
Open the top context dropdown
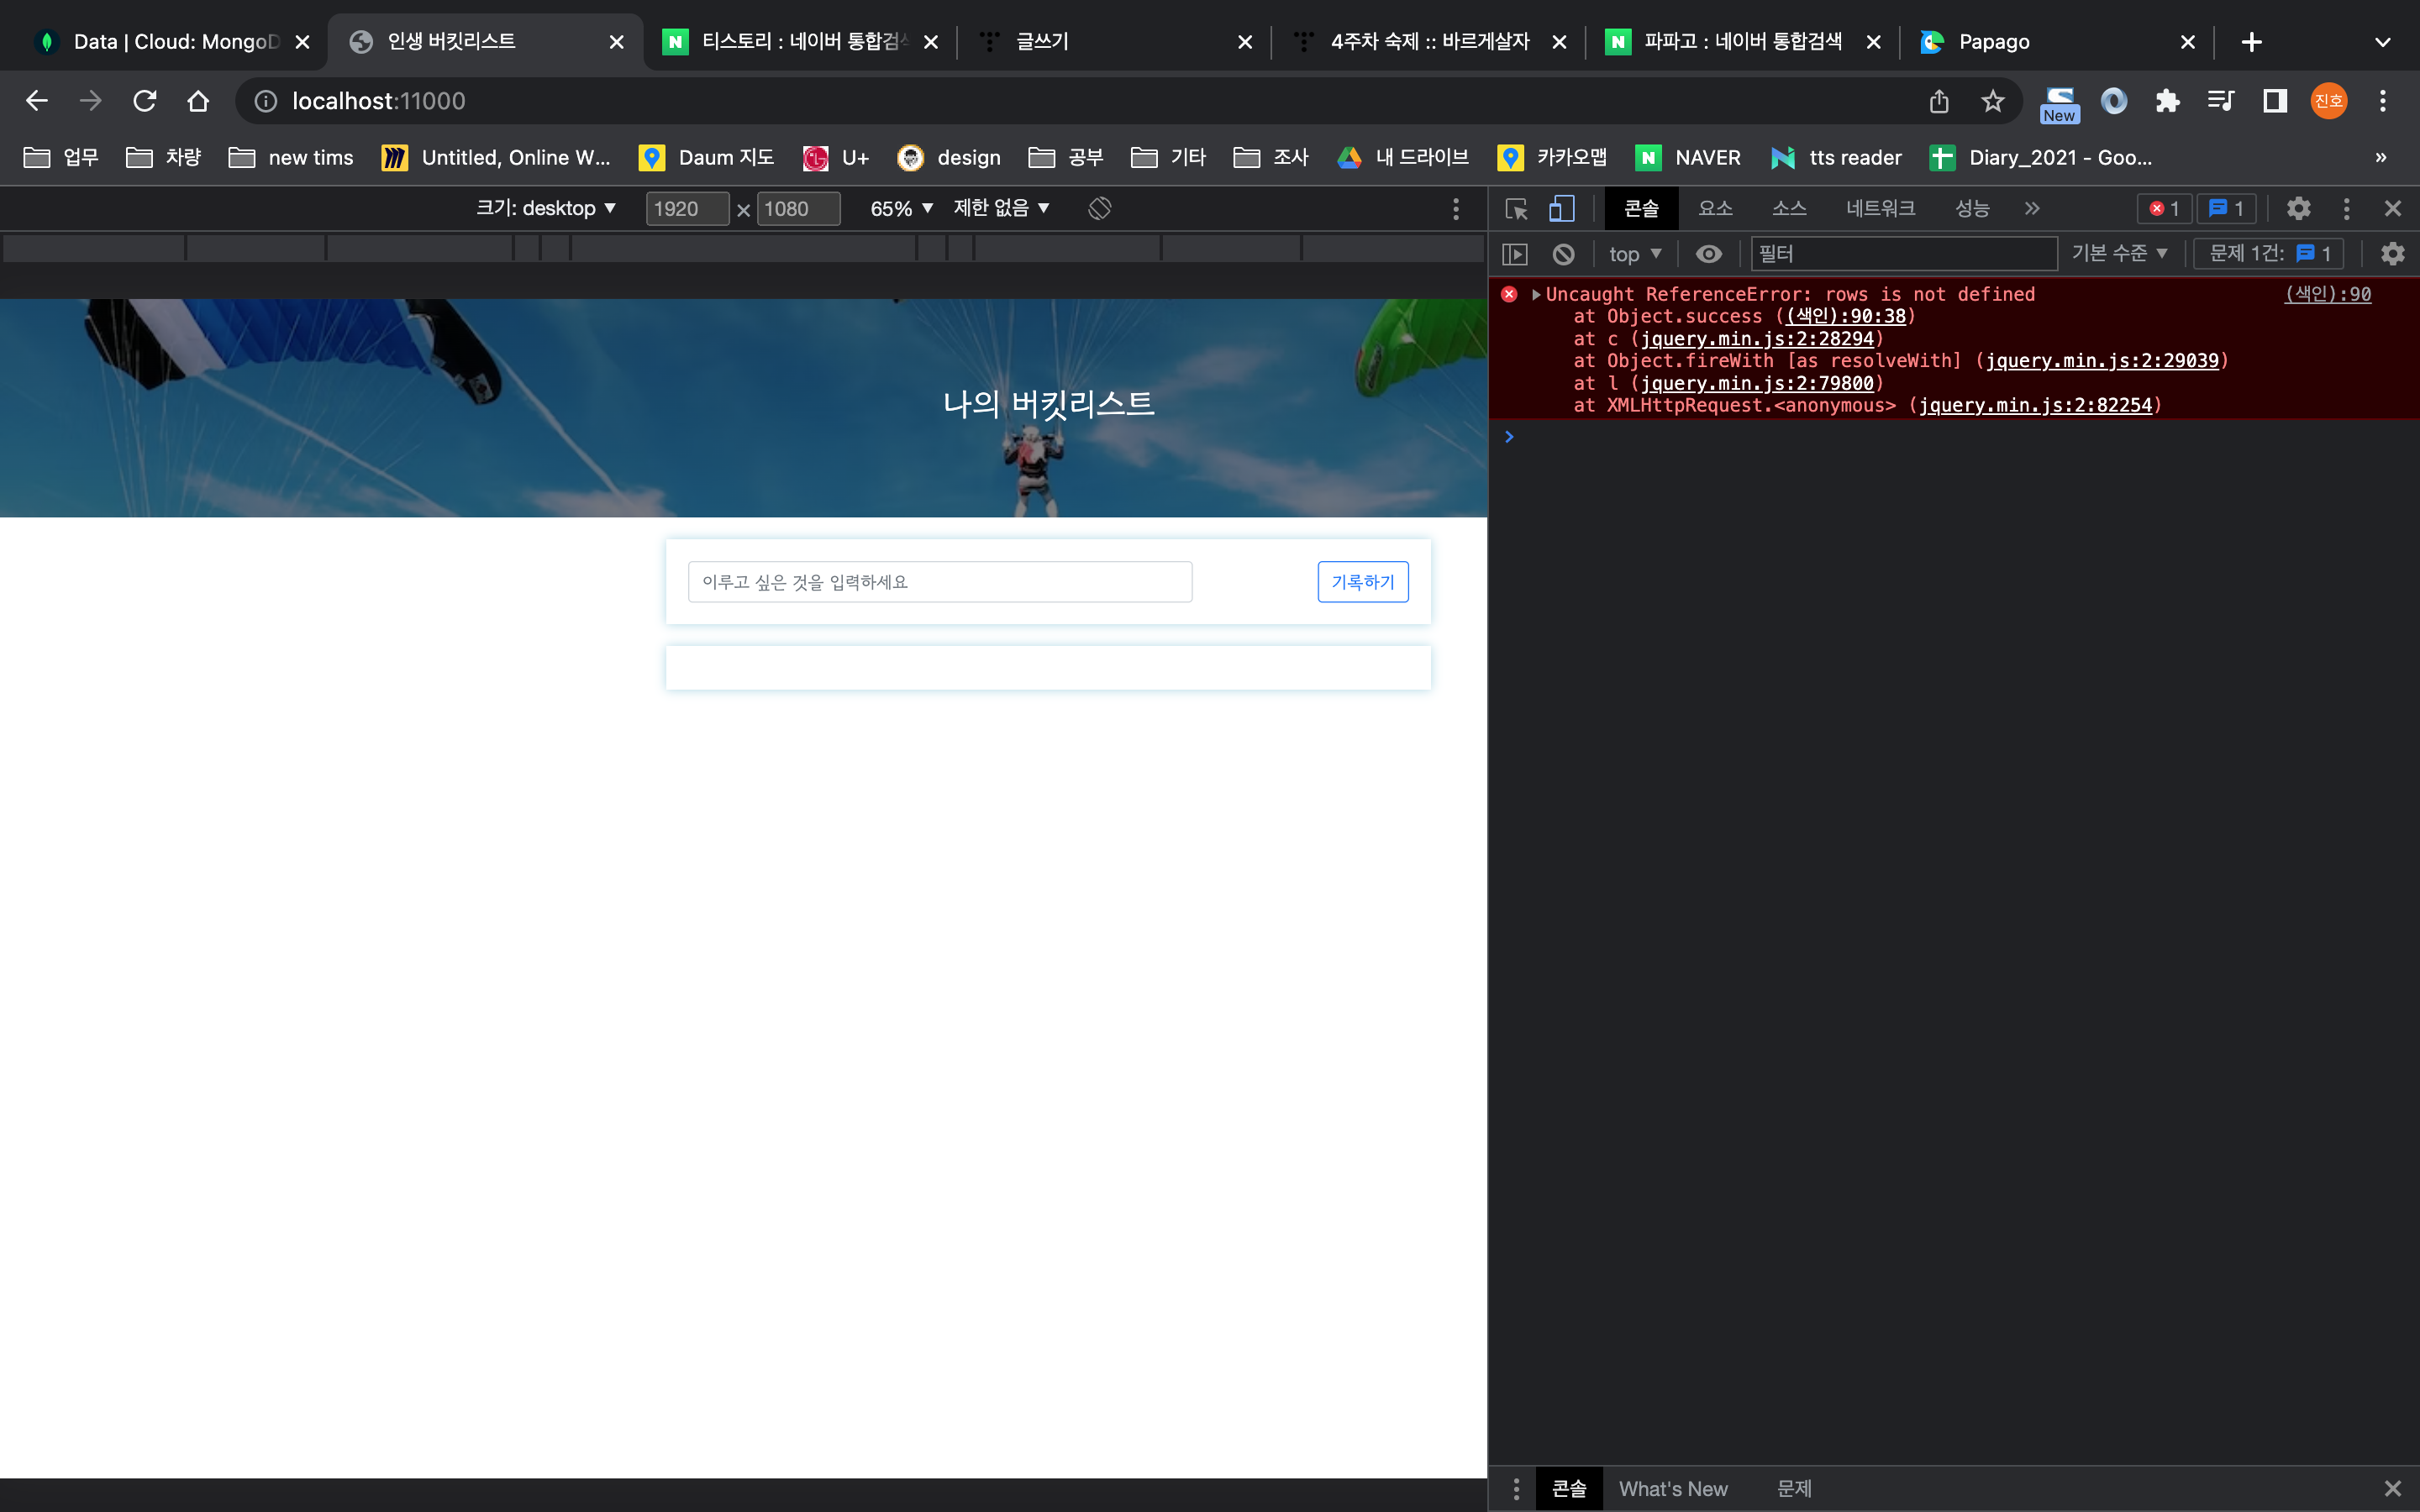pos(1635,254)
